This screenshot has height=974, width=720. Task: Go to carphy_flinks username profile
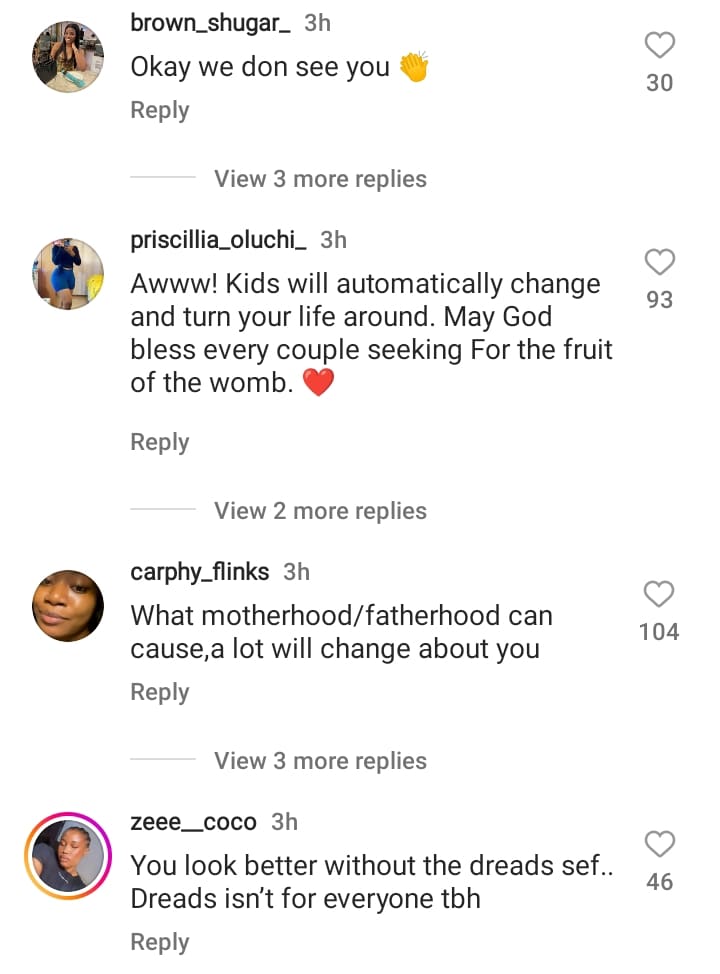click(x=200, y=572)
